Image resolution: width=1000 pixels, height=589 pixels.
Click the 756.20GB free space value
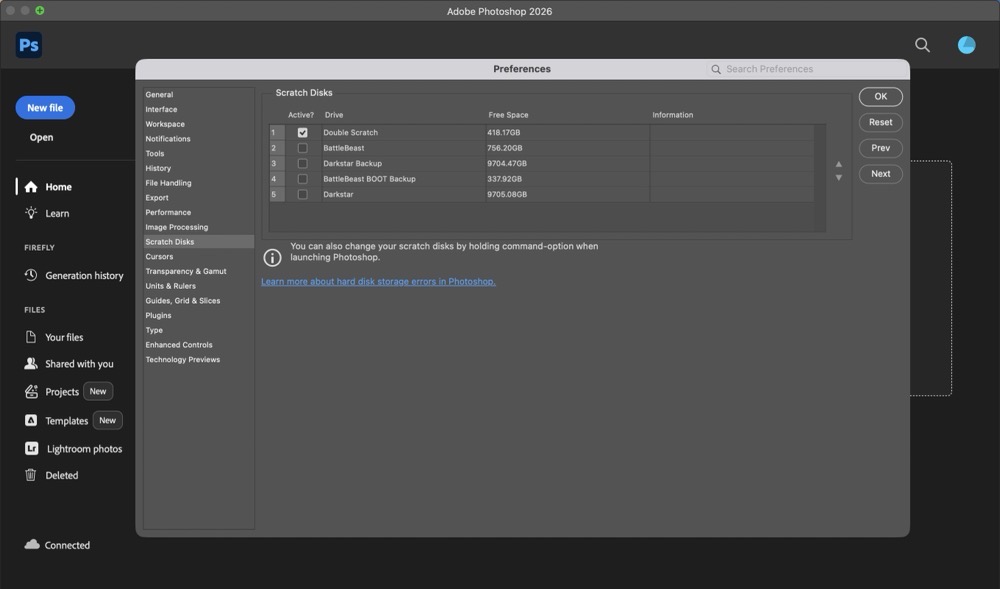(x=504, y=148)
